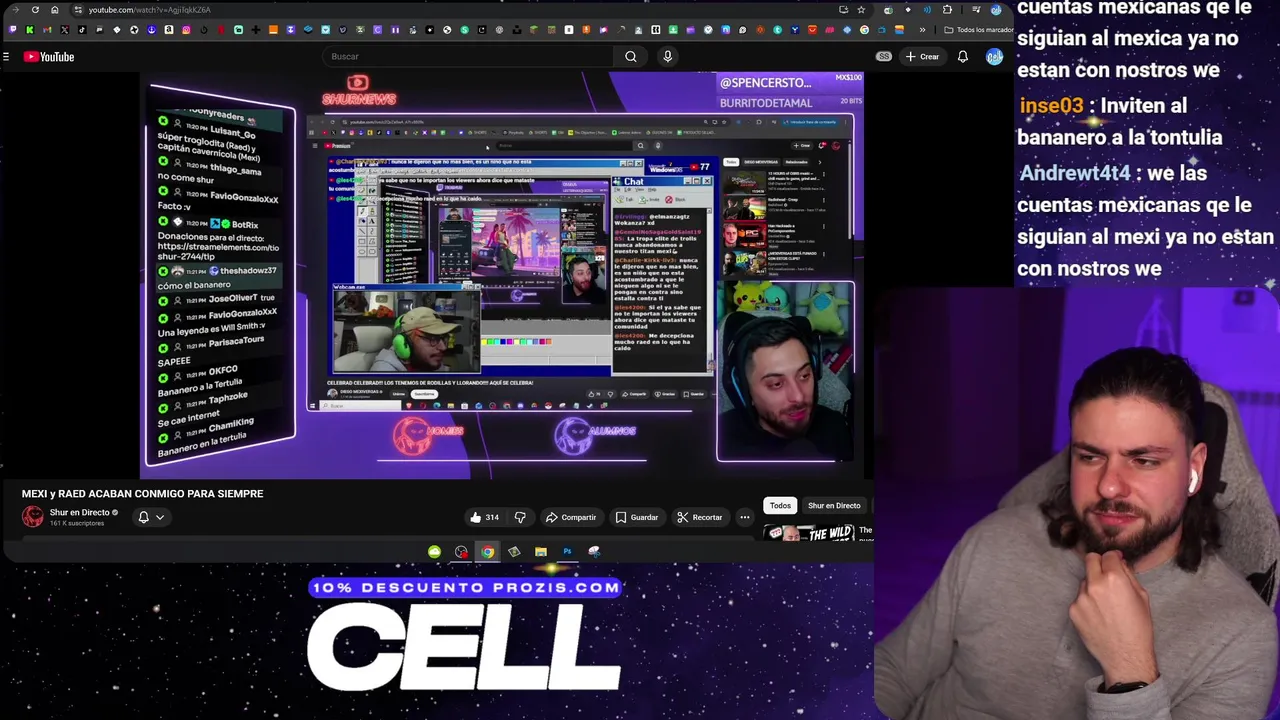The height and width of the screenshot is (720, 1280).
Task: Select the Shur en Directo filter chip
Action: 834,506
